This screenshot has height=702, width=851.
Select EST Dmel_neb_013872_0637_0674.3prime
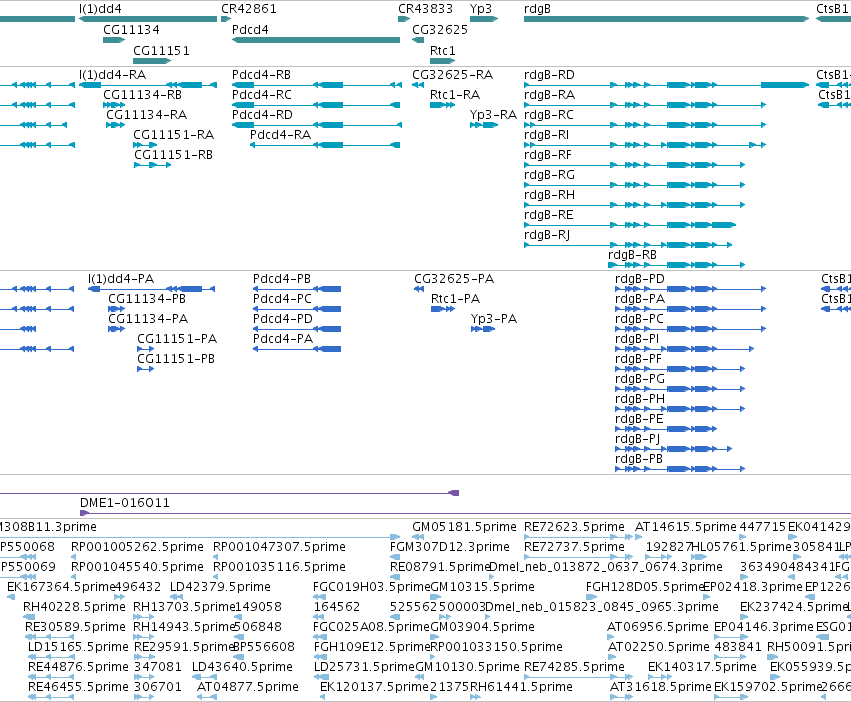[606, 567]
